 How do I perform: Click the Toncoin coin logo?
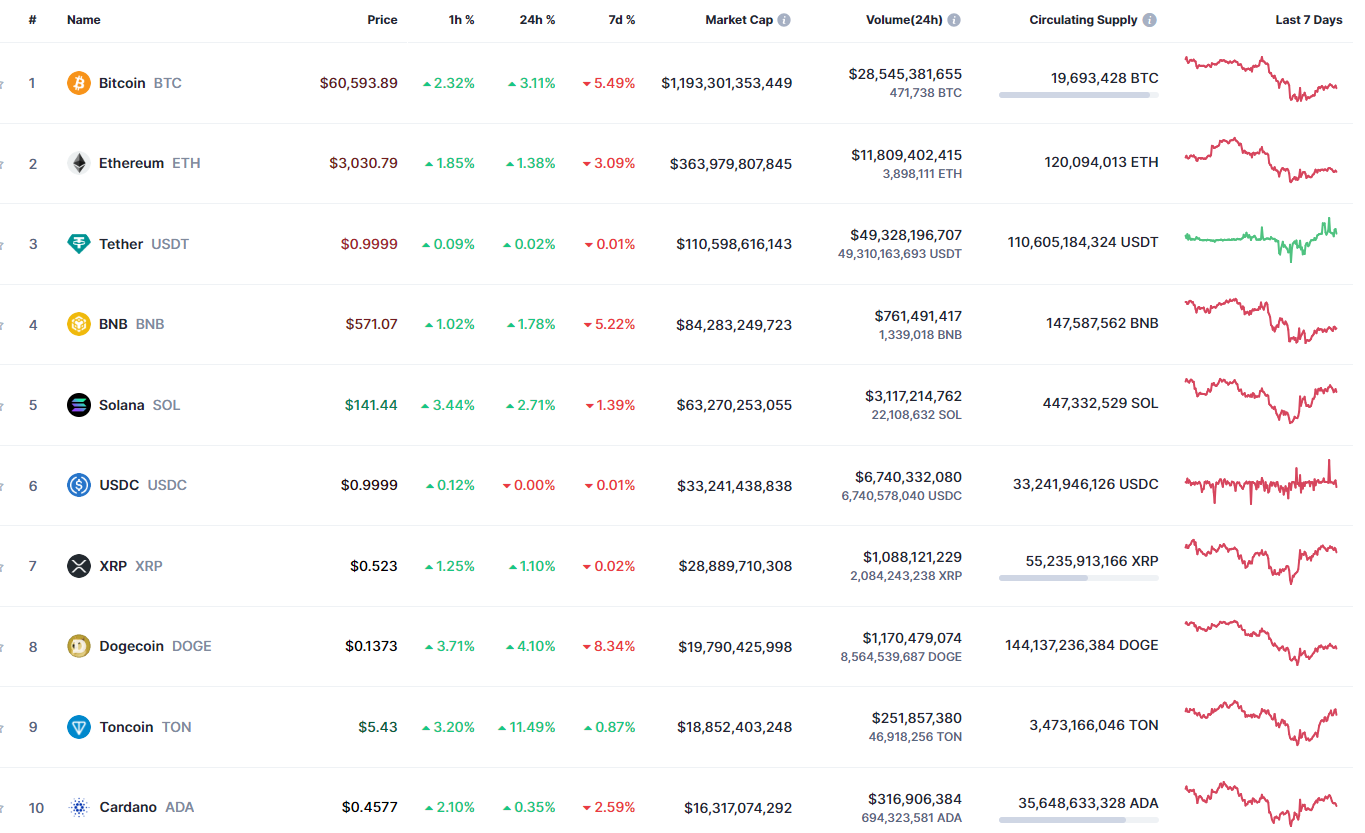pyautogui.click(x=78, y=727)
